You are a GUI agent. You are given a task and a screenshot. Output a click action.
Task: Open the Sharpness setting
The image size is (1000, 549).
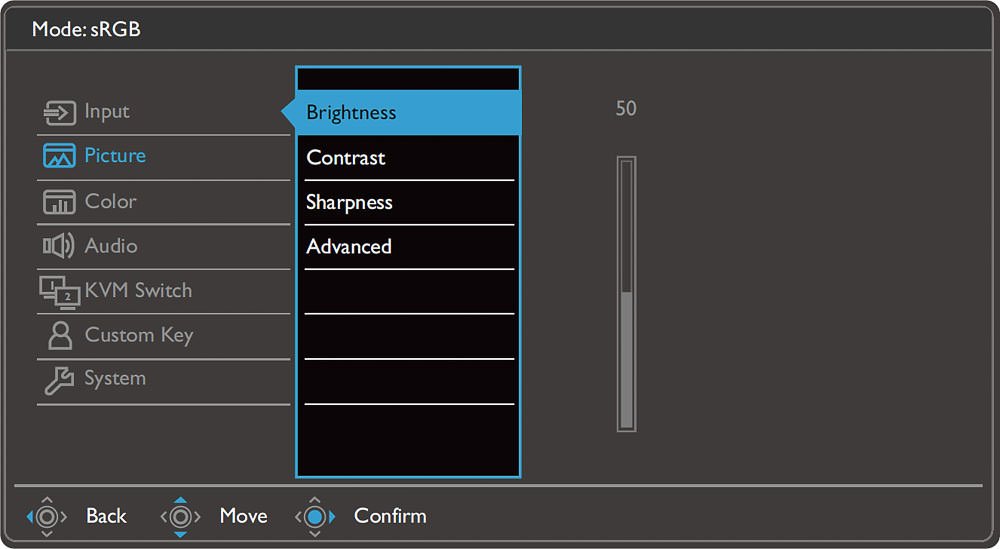point(408,203)
